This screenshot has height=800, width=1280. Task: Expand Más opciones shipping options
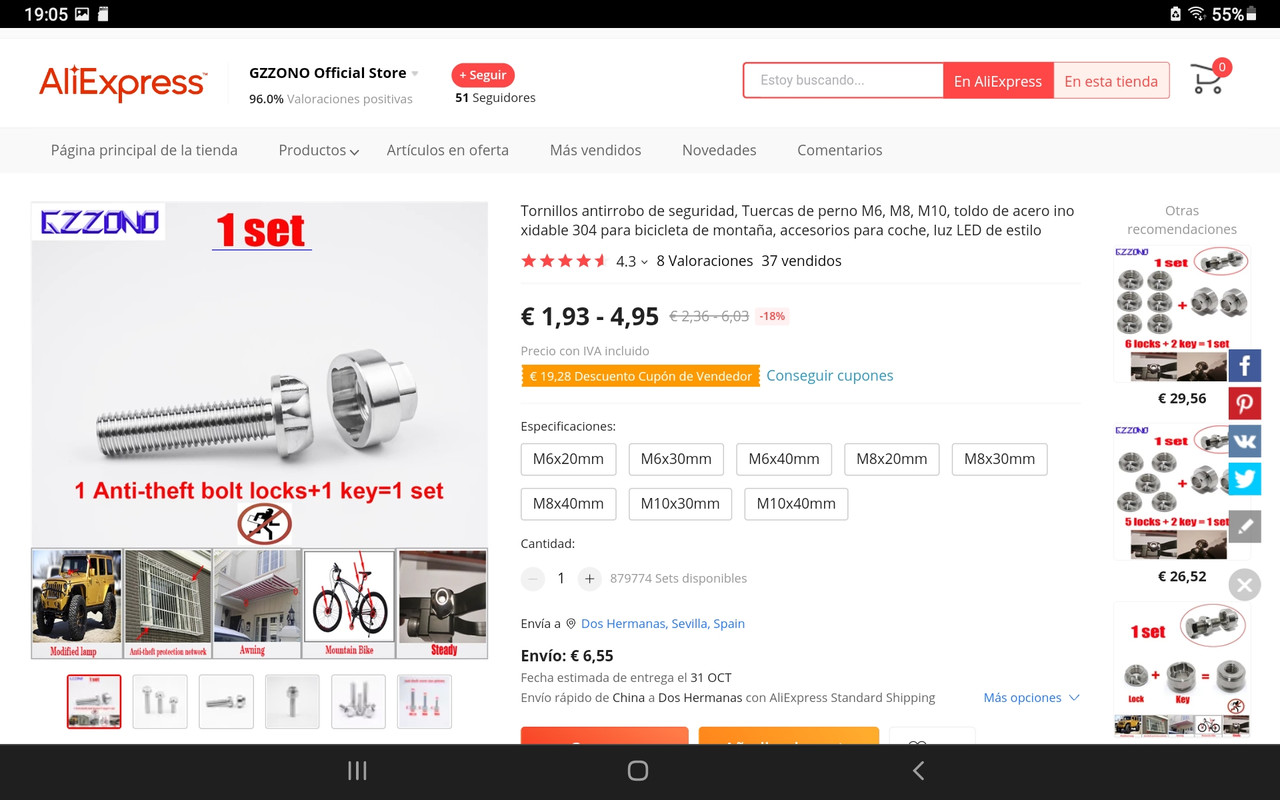coord(1031,697)
